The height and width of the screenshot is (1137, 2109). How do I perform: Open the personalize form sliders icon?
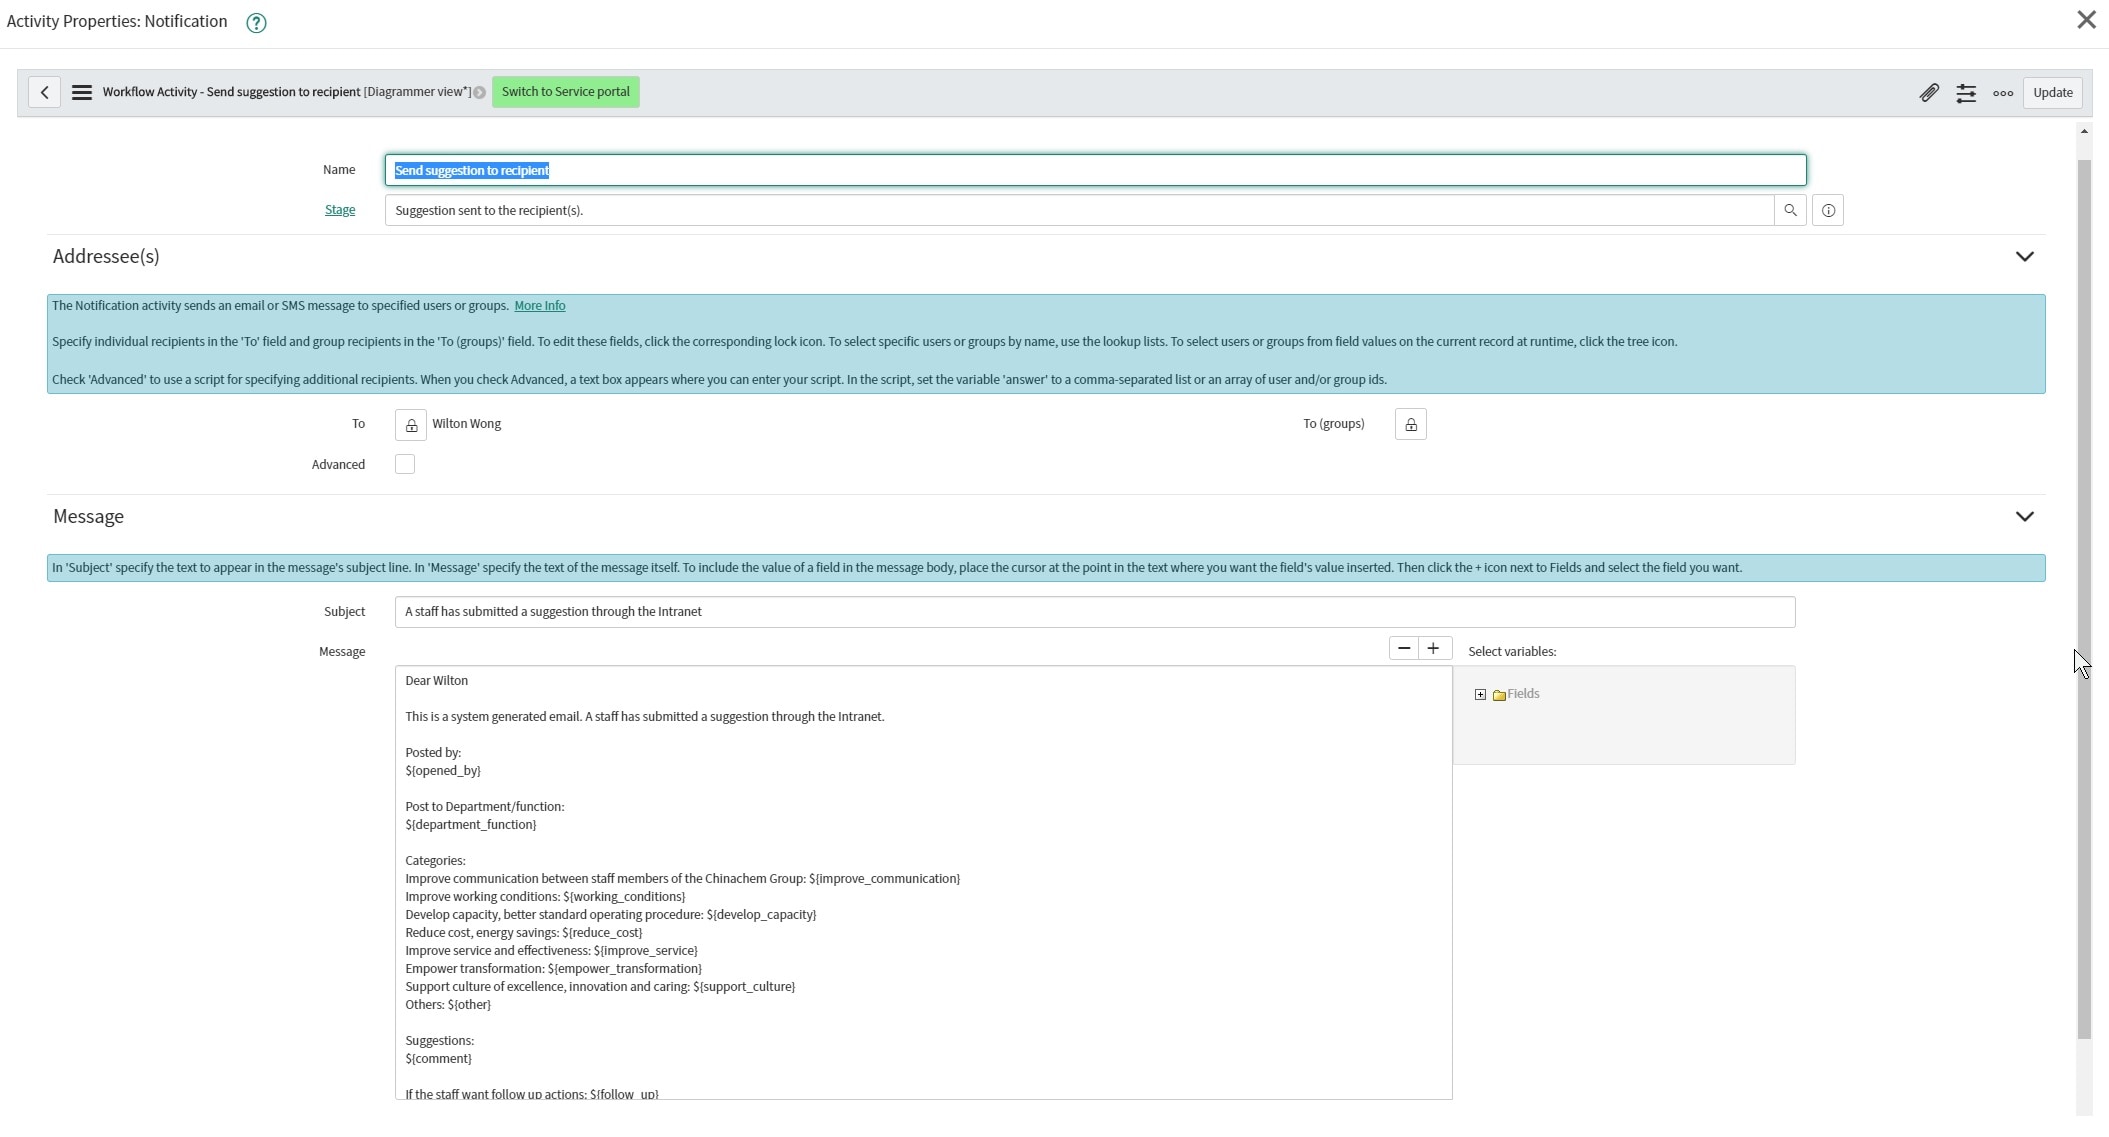[x=1966, y=92]
